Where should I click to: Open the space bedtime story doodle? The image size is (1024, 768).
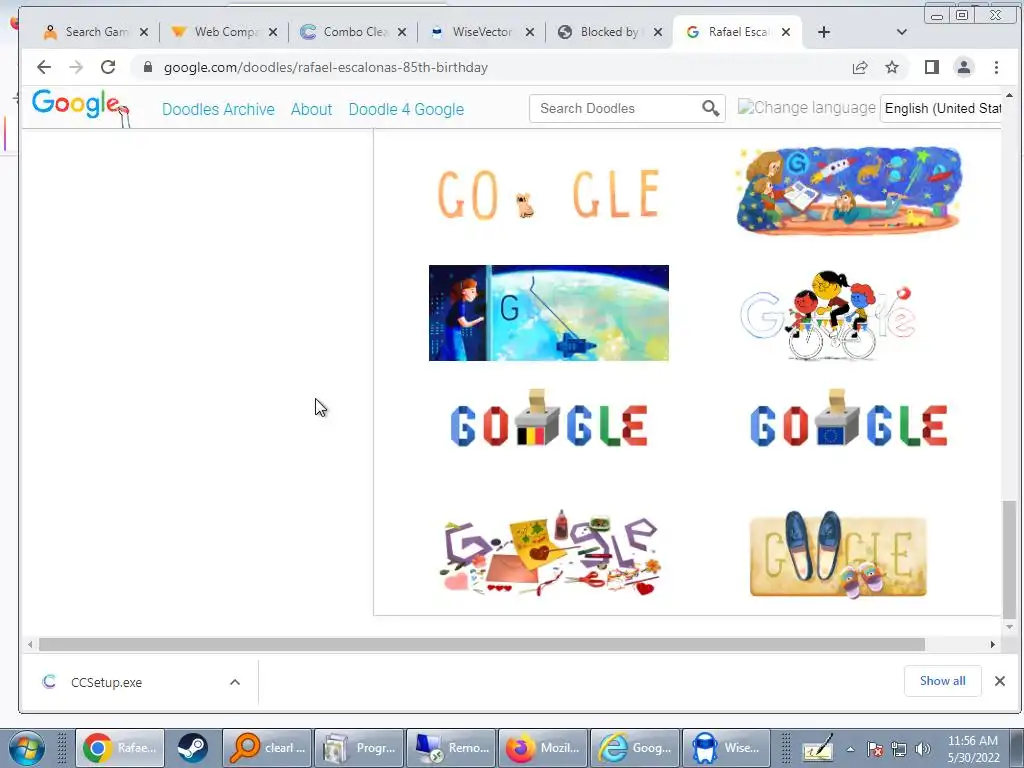click(848, 190)
